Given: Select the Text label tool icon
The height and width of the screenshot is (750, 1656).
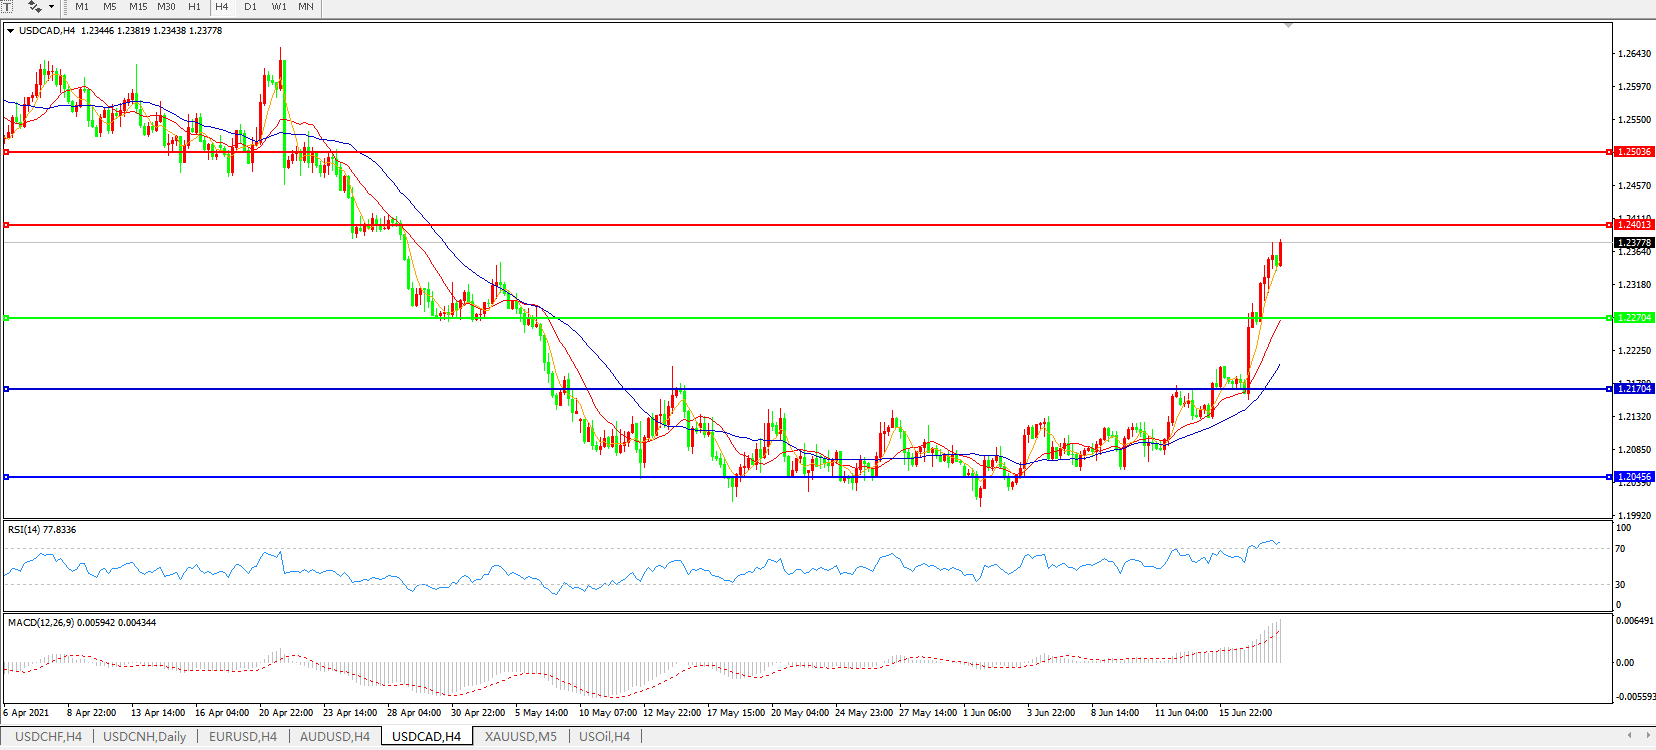Looking at the screenshot, I should tap(7, 7).
